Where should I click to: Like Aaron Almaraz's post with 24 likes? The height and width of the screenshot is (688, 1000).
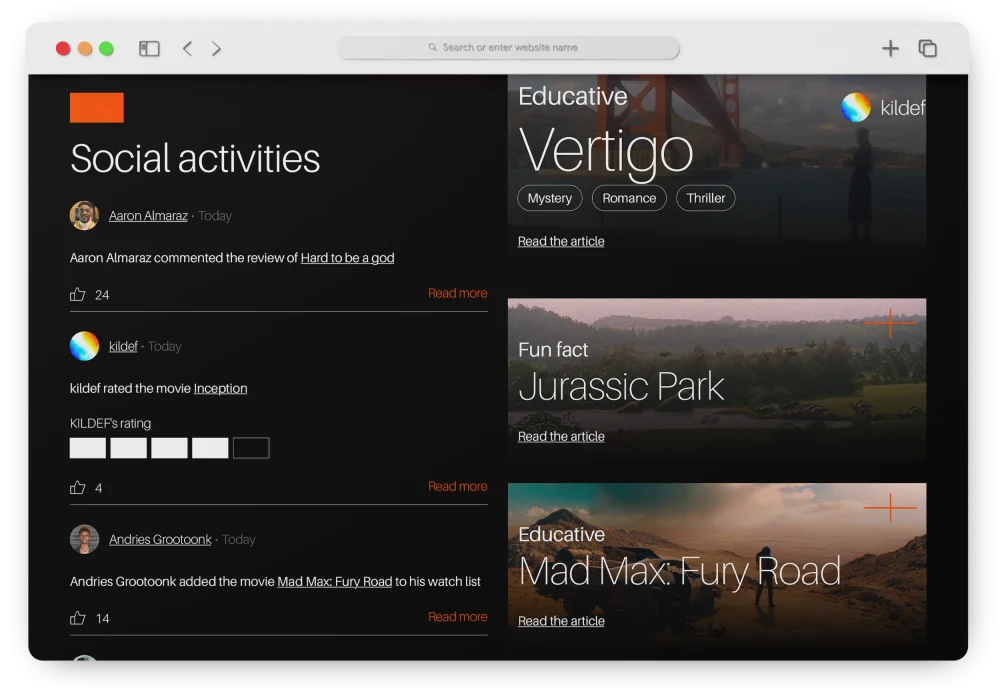click(78, 294)
